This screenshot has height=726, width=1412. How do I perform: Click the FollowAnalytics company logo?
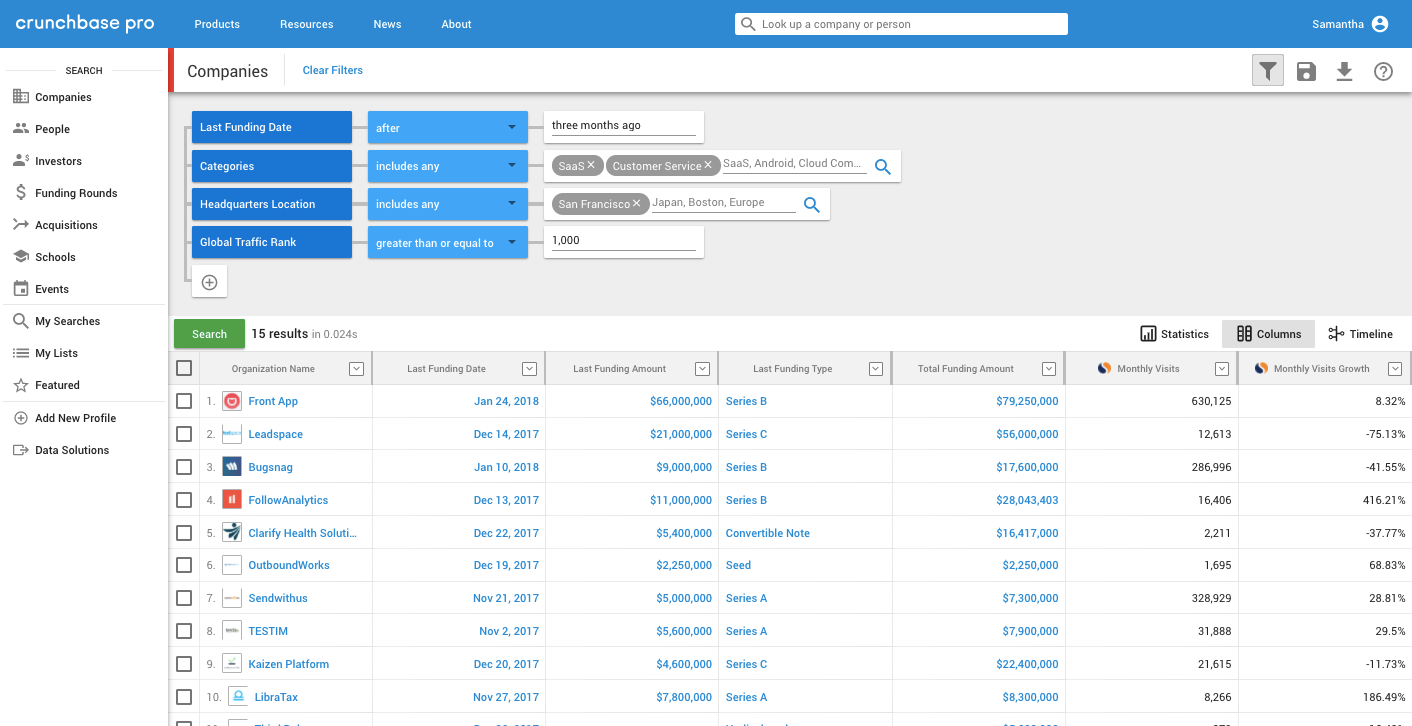(232, 500)
